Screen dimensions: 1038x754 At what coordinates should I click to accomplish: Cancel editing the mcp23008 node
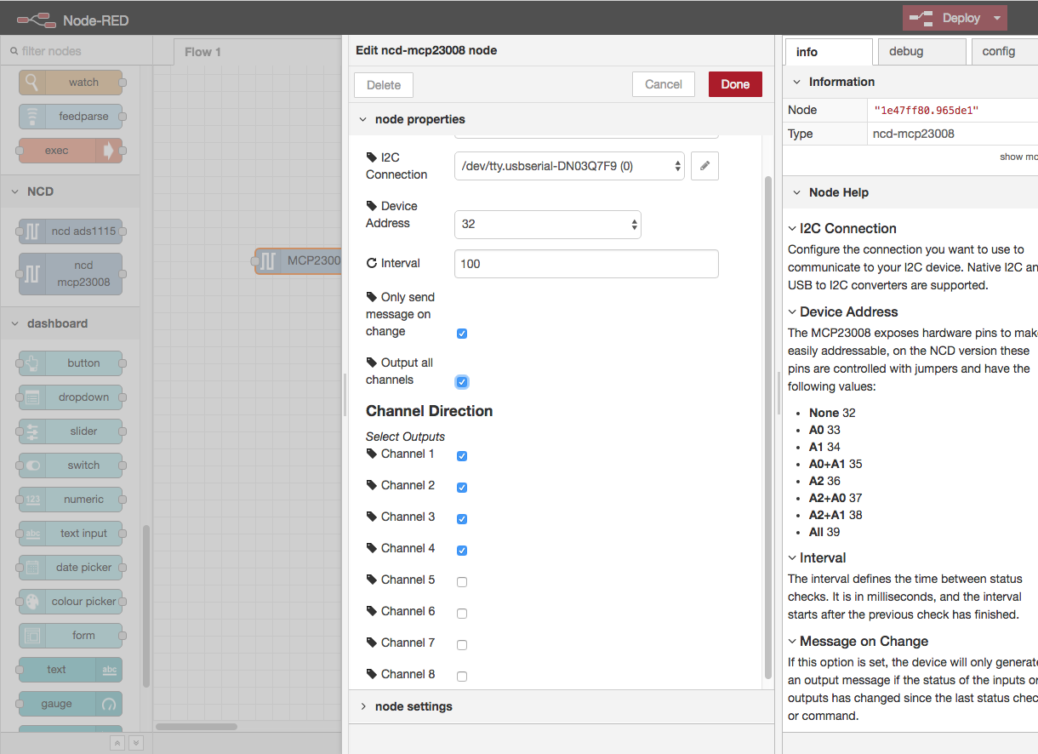[x=663, y=84]
